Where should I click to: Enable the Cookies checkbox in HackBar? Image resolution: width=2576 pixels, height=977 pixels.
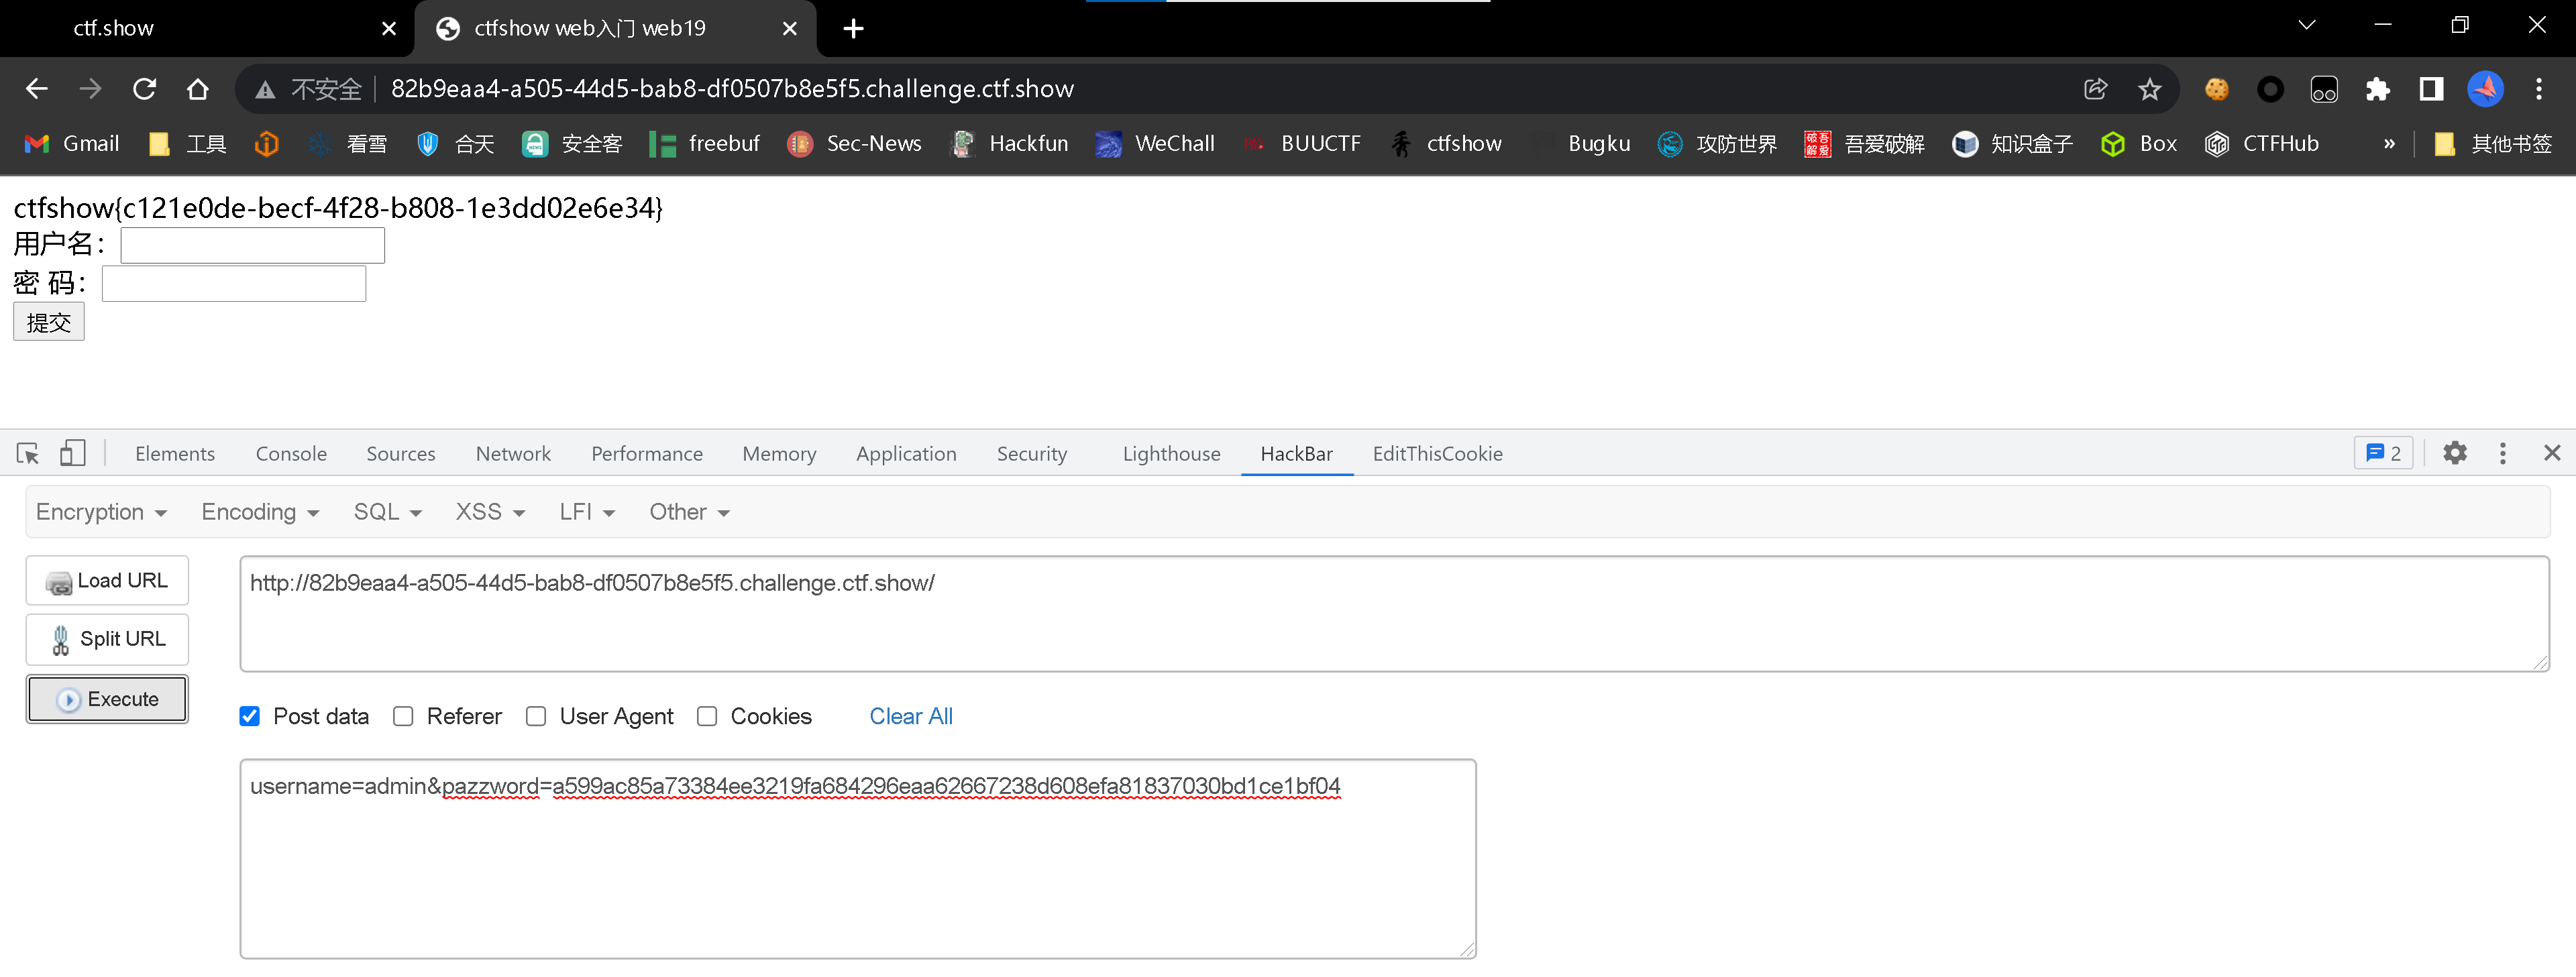click(x=708, y=716)
